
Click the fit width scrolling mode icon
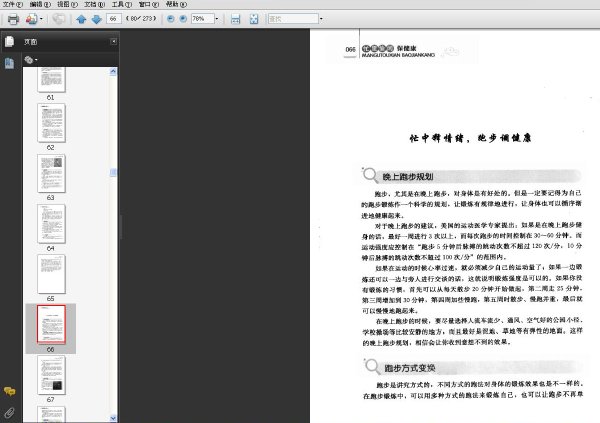(x=235, y=19)
